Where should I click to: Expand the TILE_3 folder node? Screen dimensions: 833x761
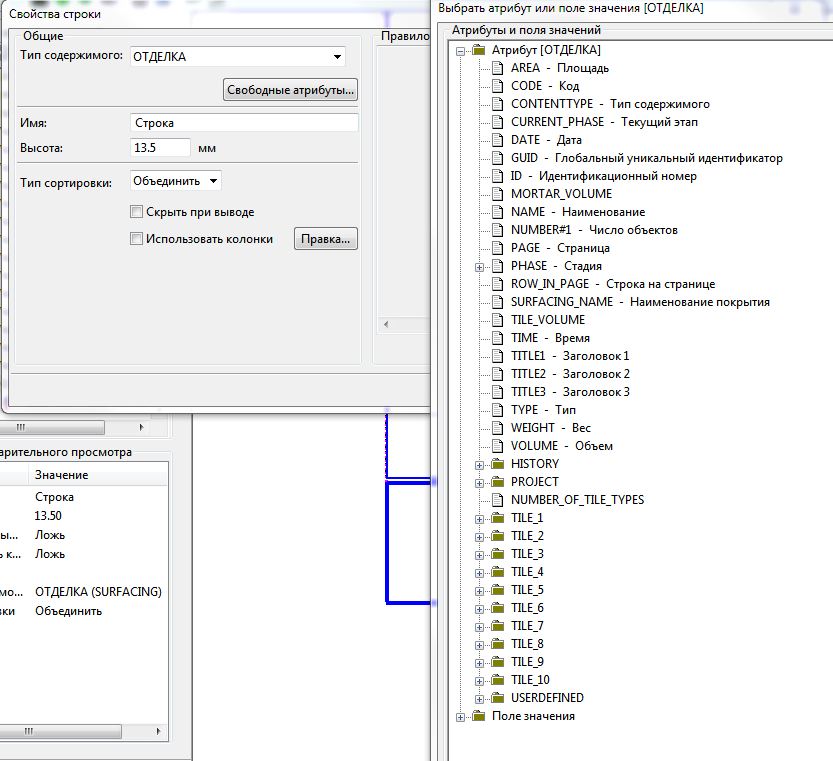[x=479, y=556]
